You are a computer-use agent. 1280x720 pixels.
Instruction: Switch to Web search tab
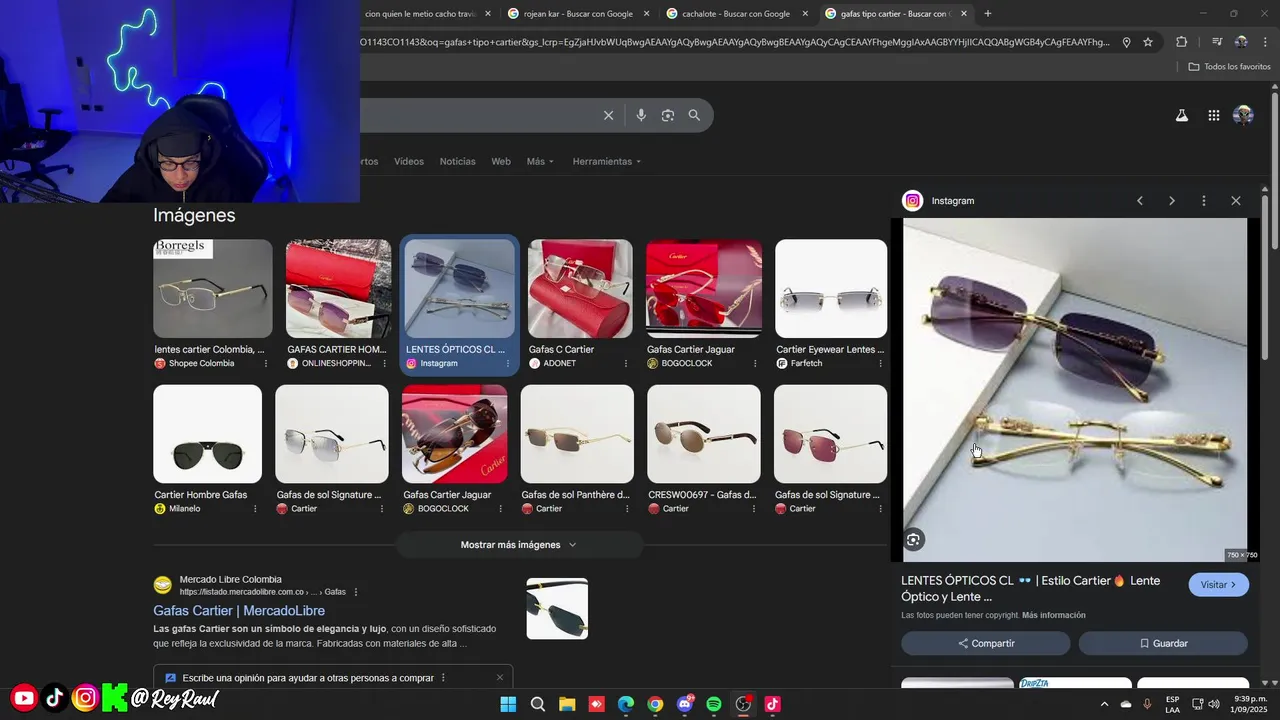pyautogui.click(x=501, y=162)
